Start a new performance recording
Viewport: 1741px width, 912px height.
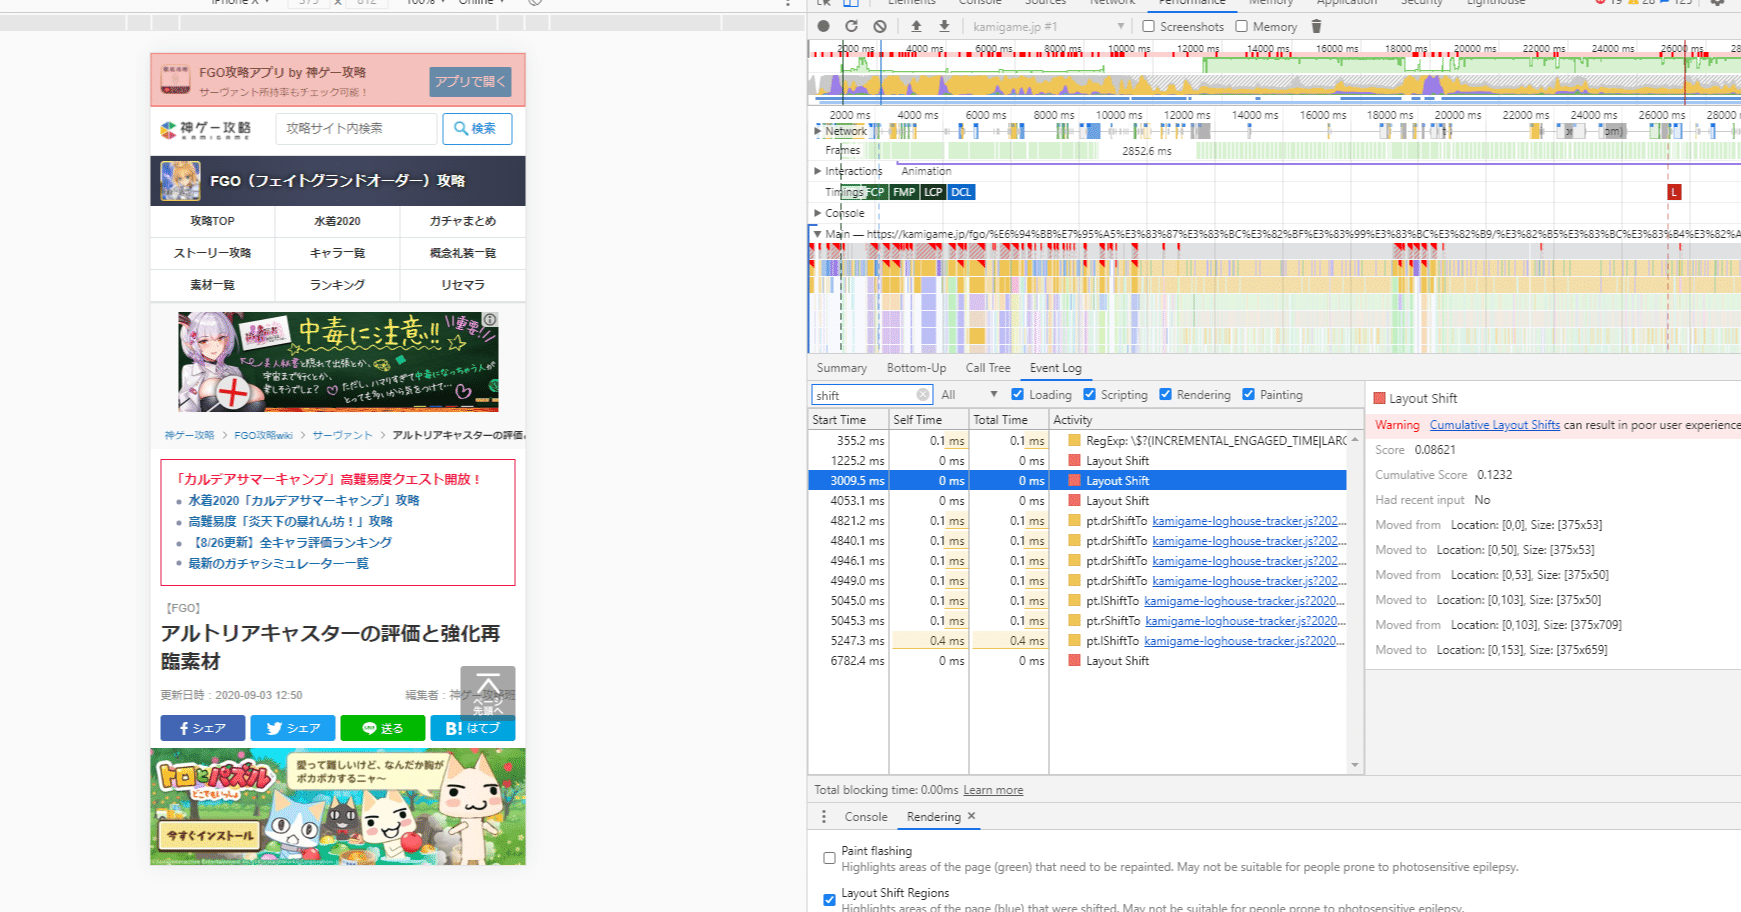[x=823, y=26]
